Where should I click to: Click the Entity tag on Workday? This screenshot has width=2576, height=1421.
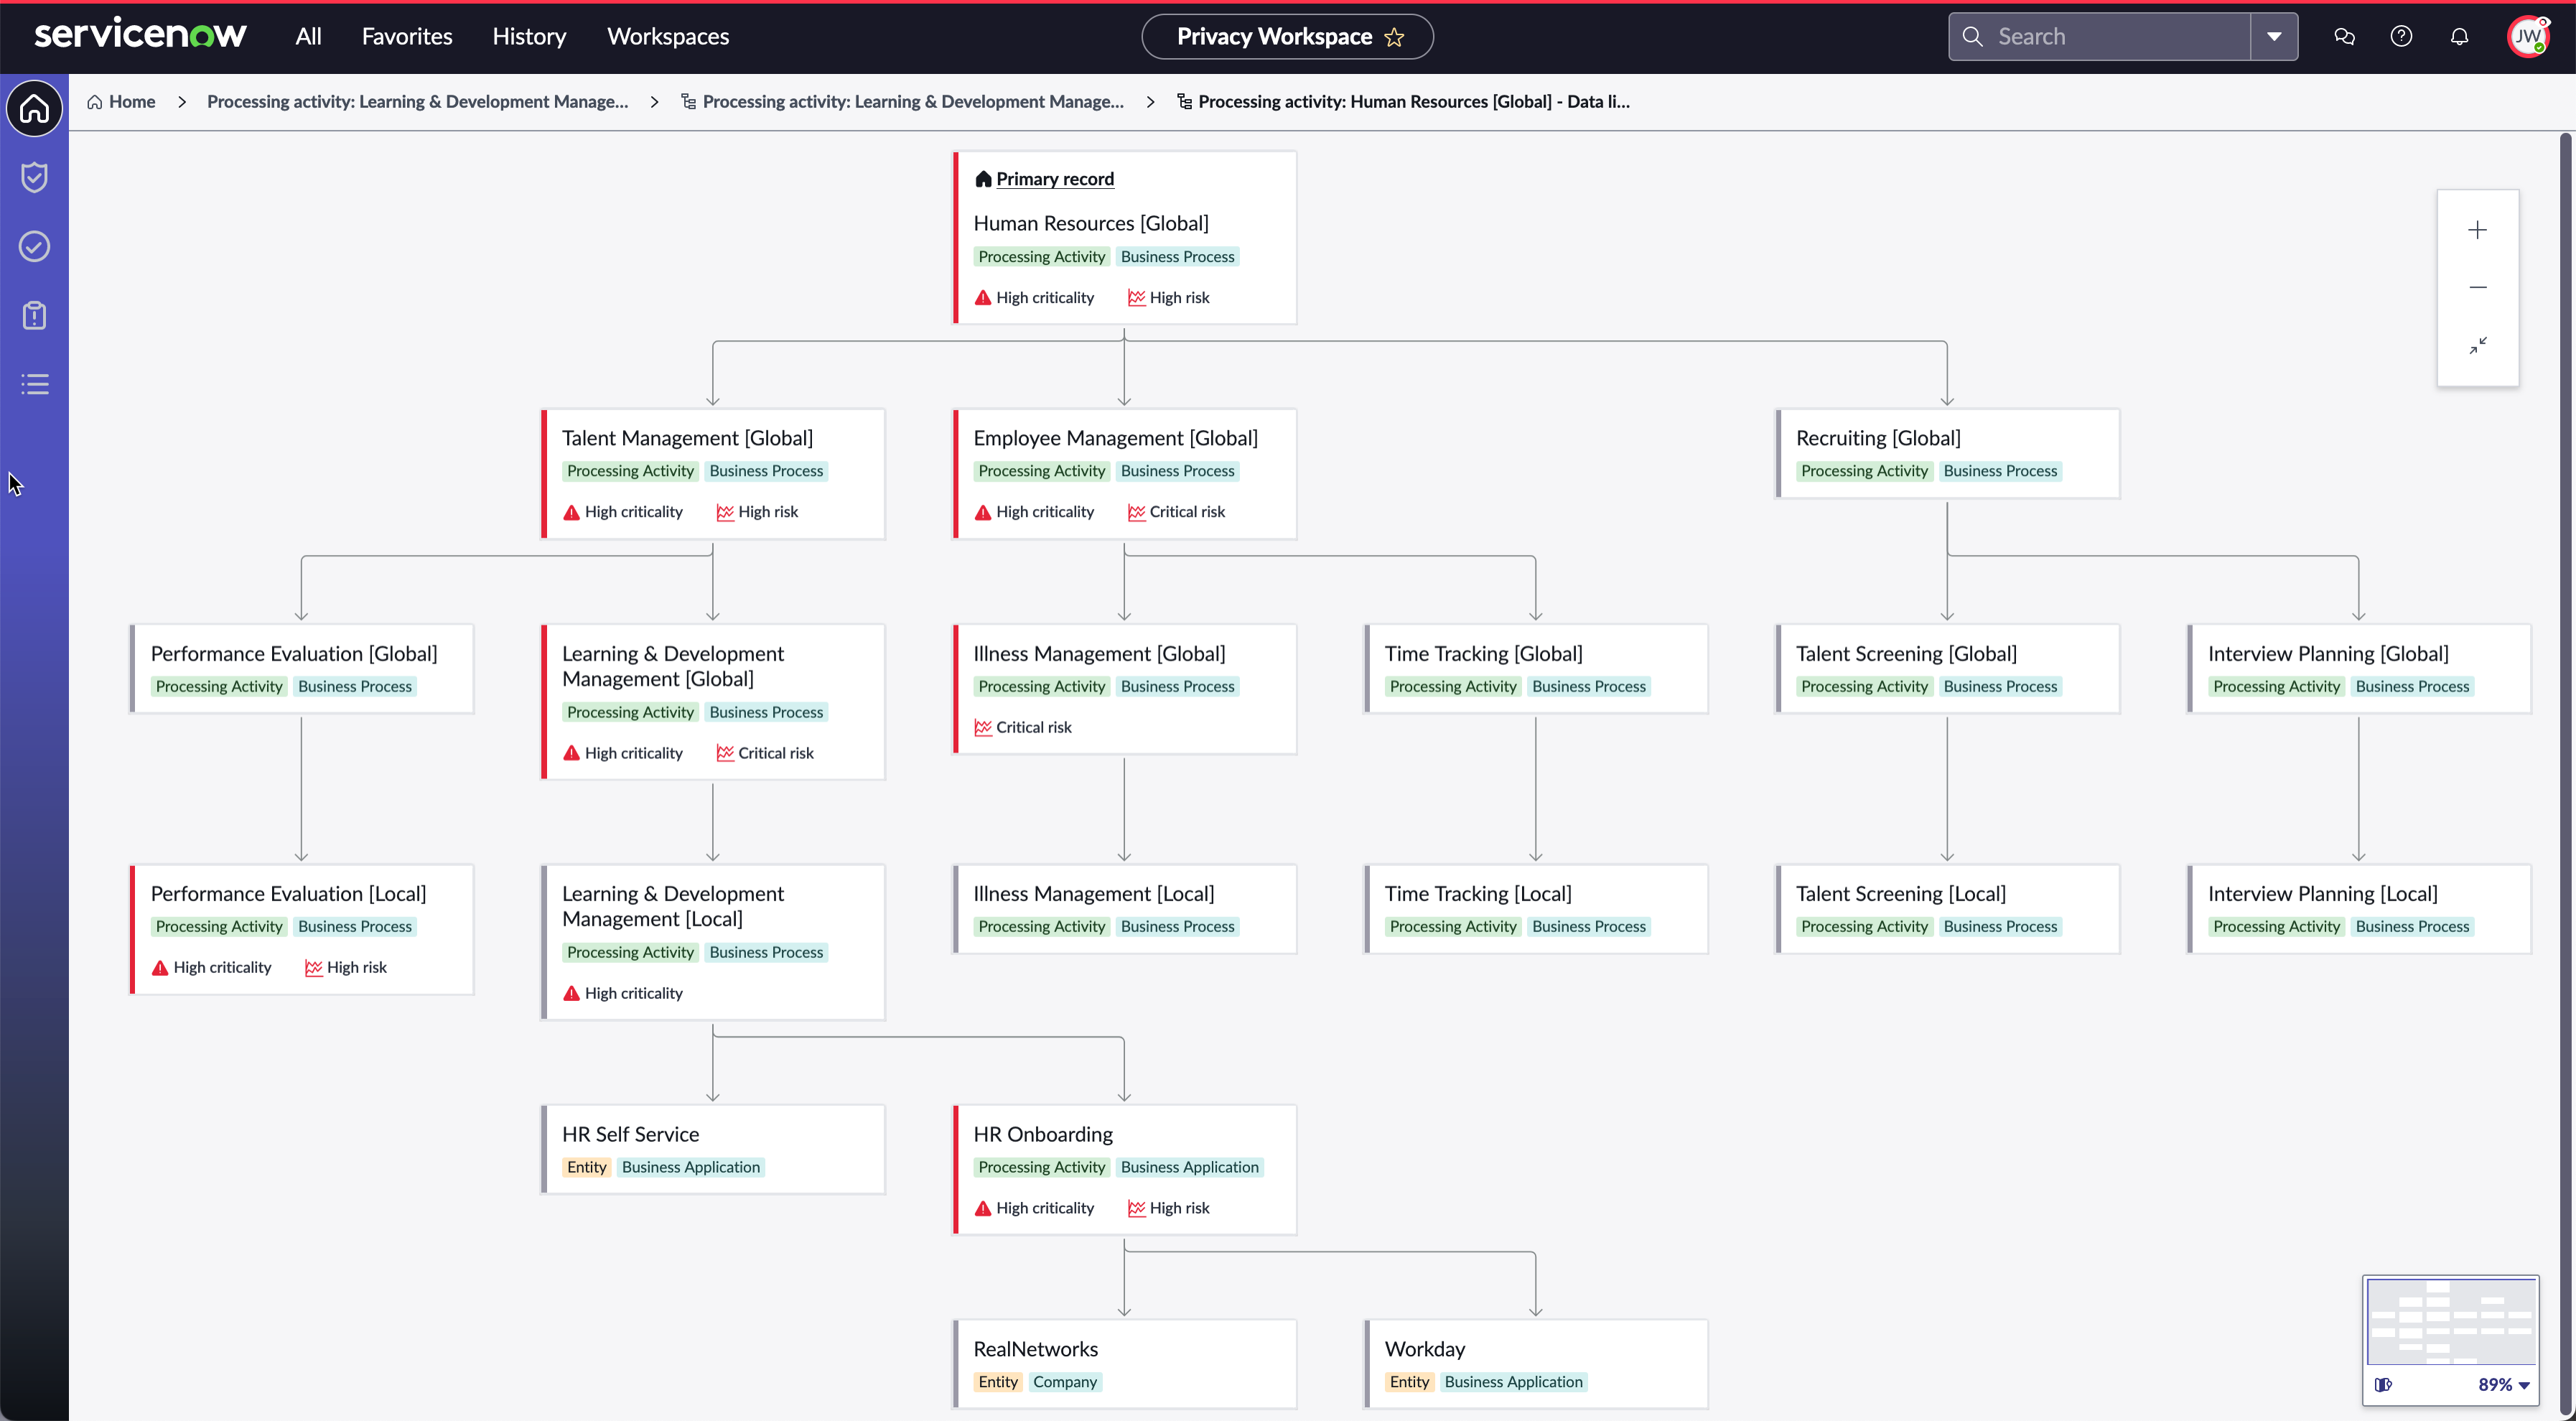click(1409, 1382)
